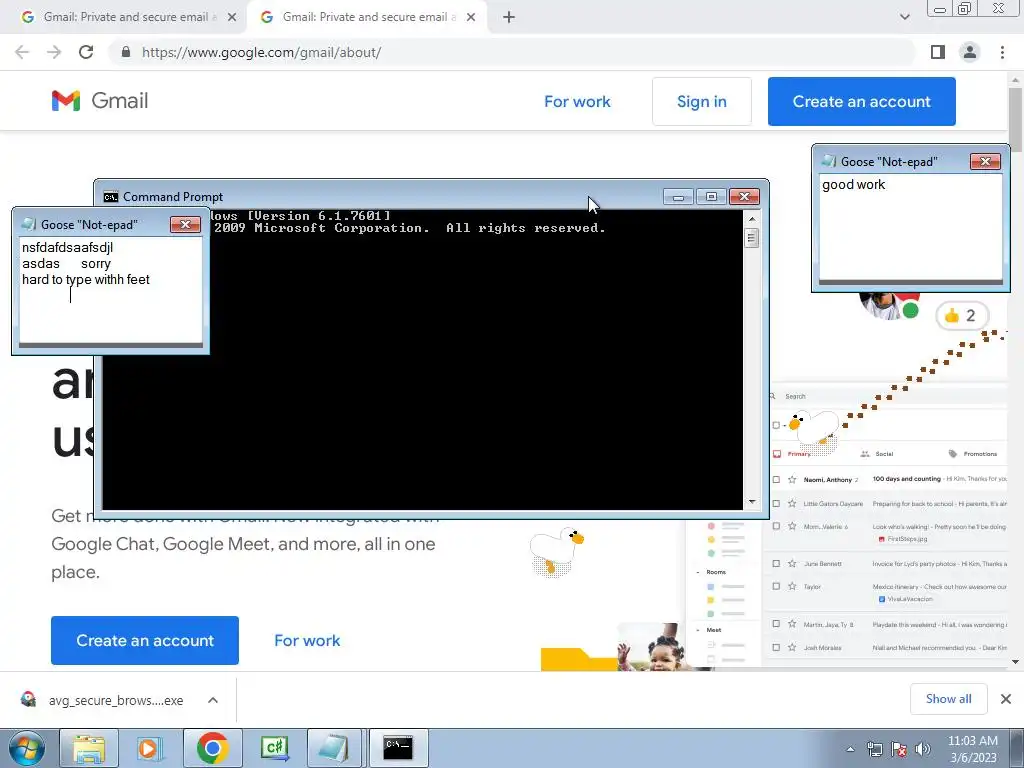Viewport: 1024px width, 768px height.
Task: Click the C# app taskbar icon
Action: [274, 748]
